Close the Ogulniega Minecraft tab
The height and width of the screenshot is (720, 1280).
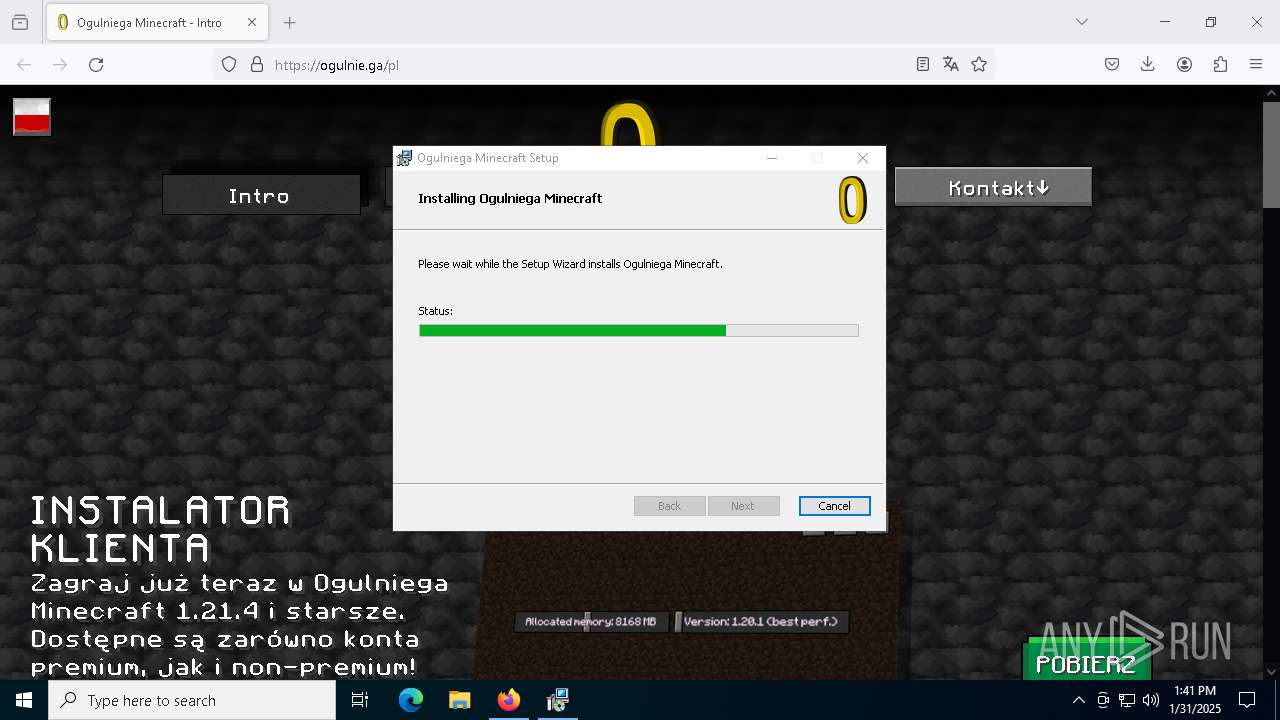point(252,22)
